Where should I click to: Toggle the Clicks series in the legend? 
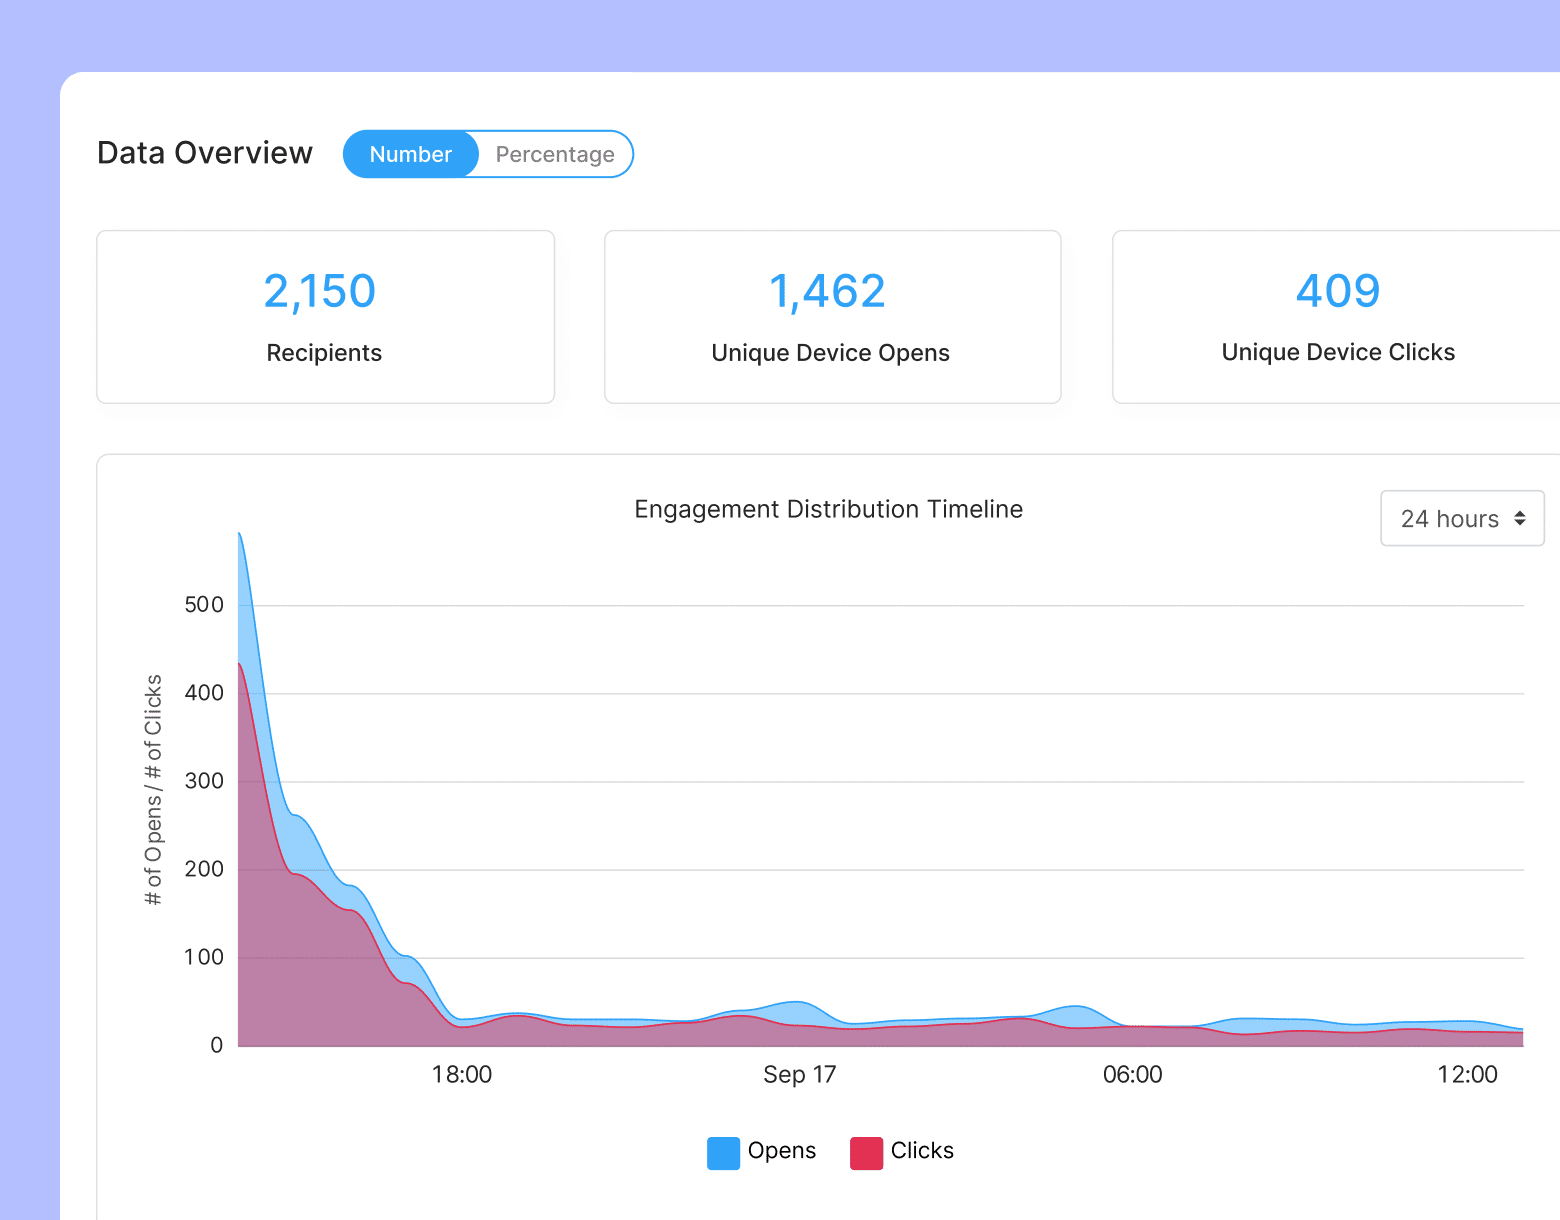click(x=901, y=1151)
